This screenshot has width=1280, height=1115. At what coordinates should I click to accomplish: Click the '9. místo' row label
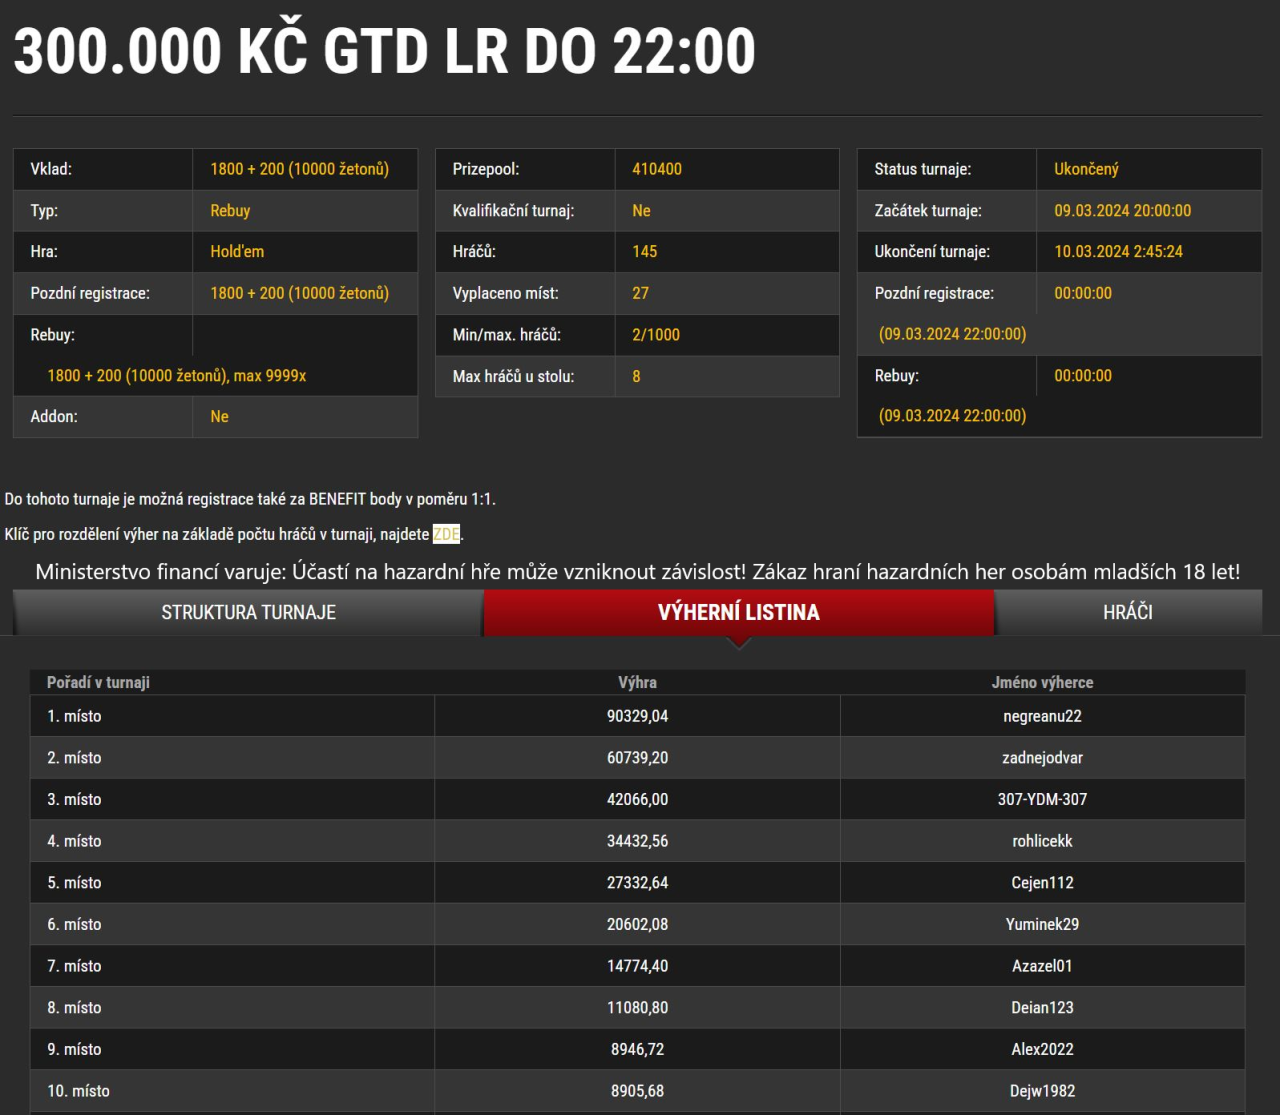click(74, 1049)
